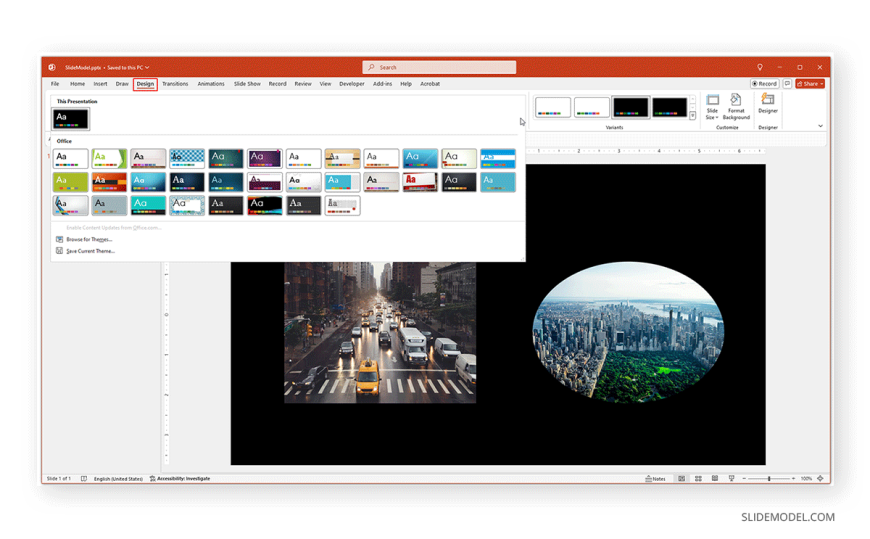Click the Record button near Share
The height and width of the screenshot is (539, 870).
tap(765, 84)
